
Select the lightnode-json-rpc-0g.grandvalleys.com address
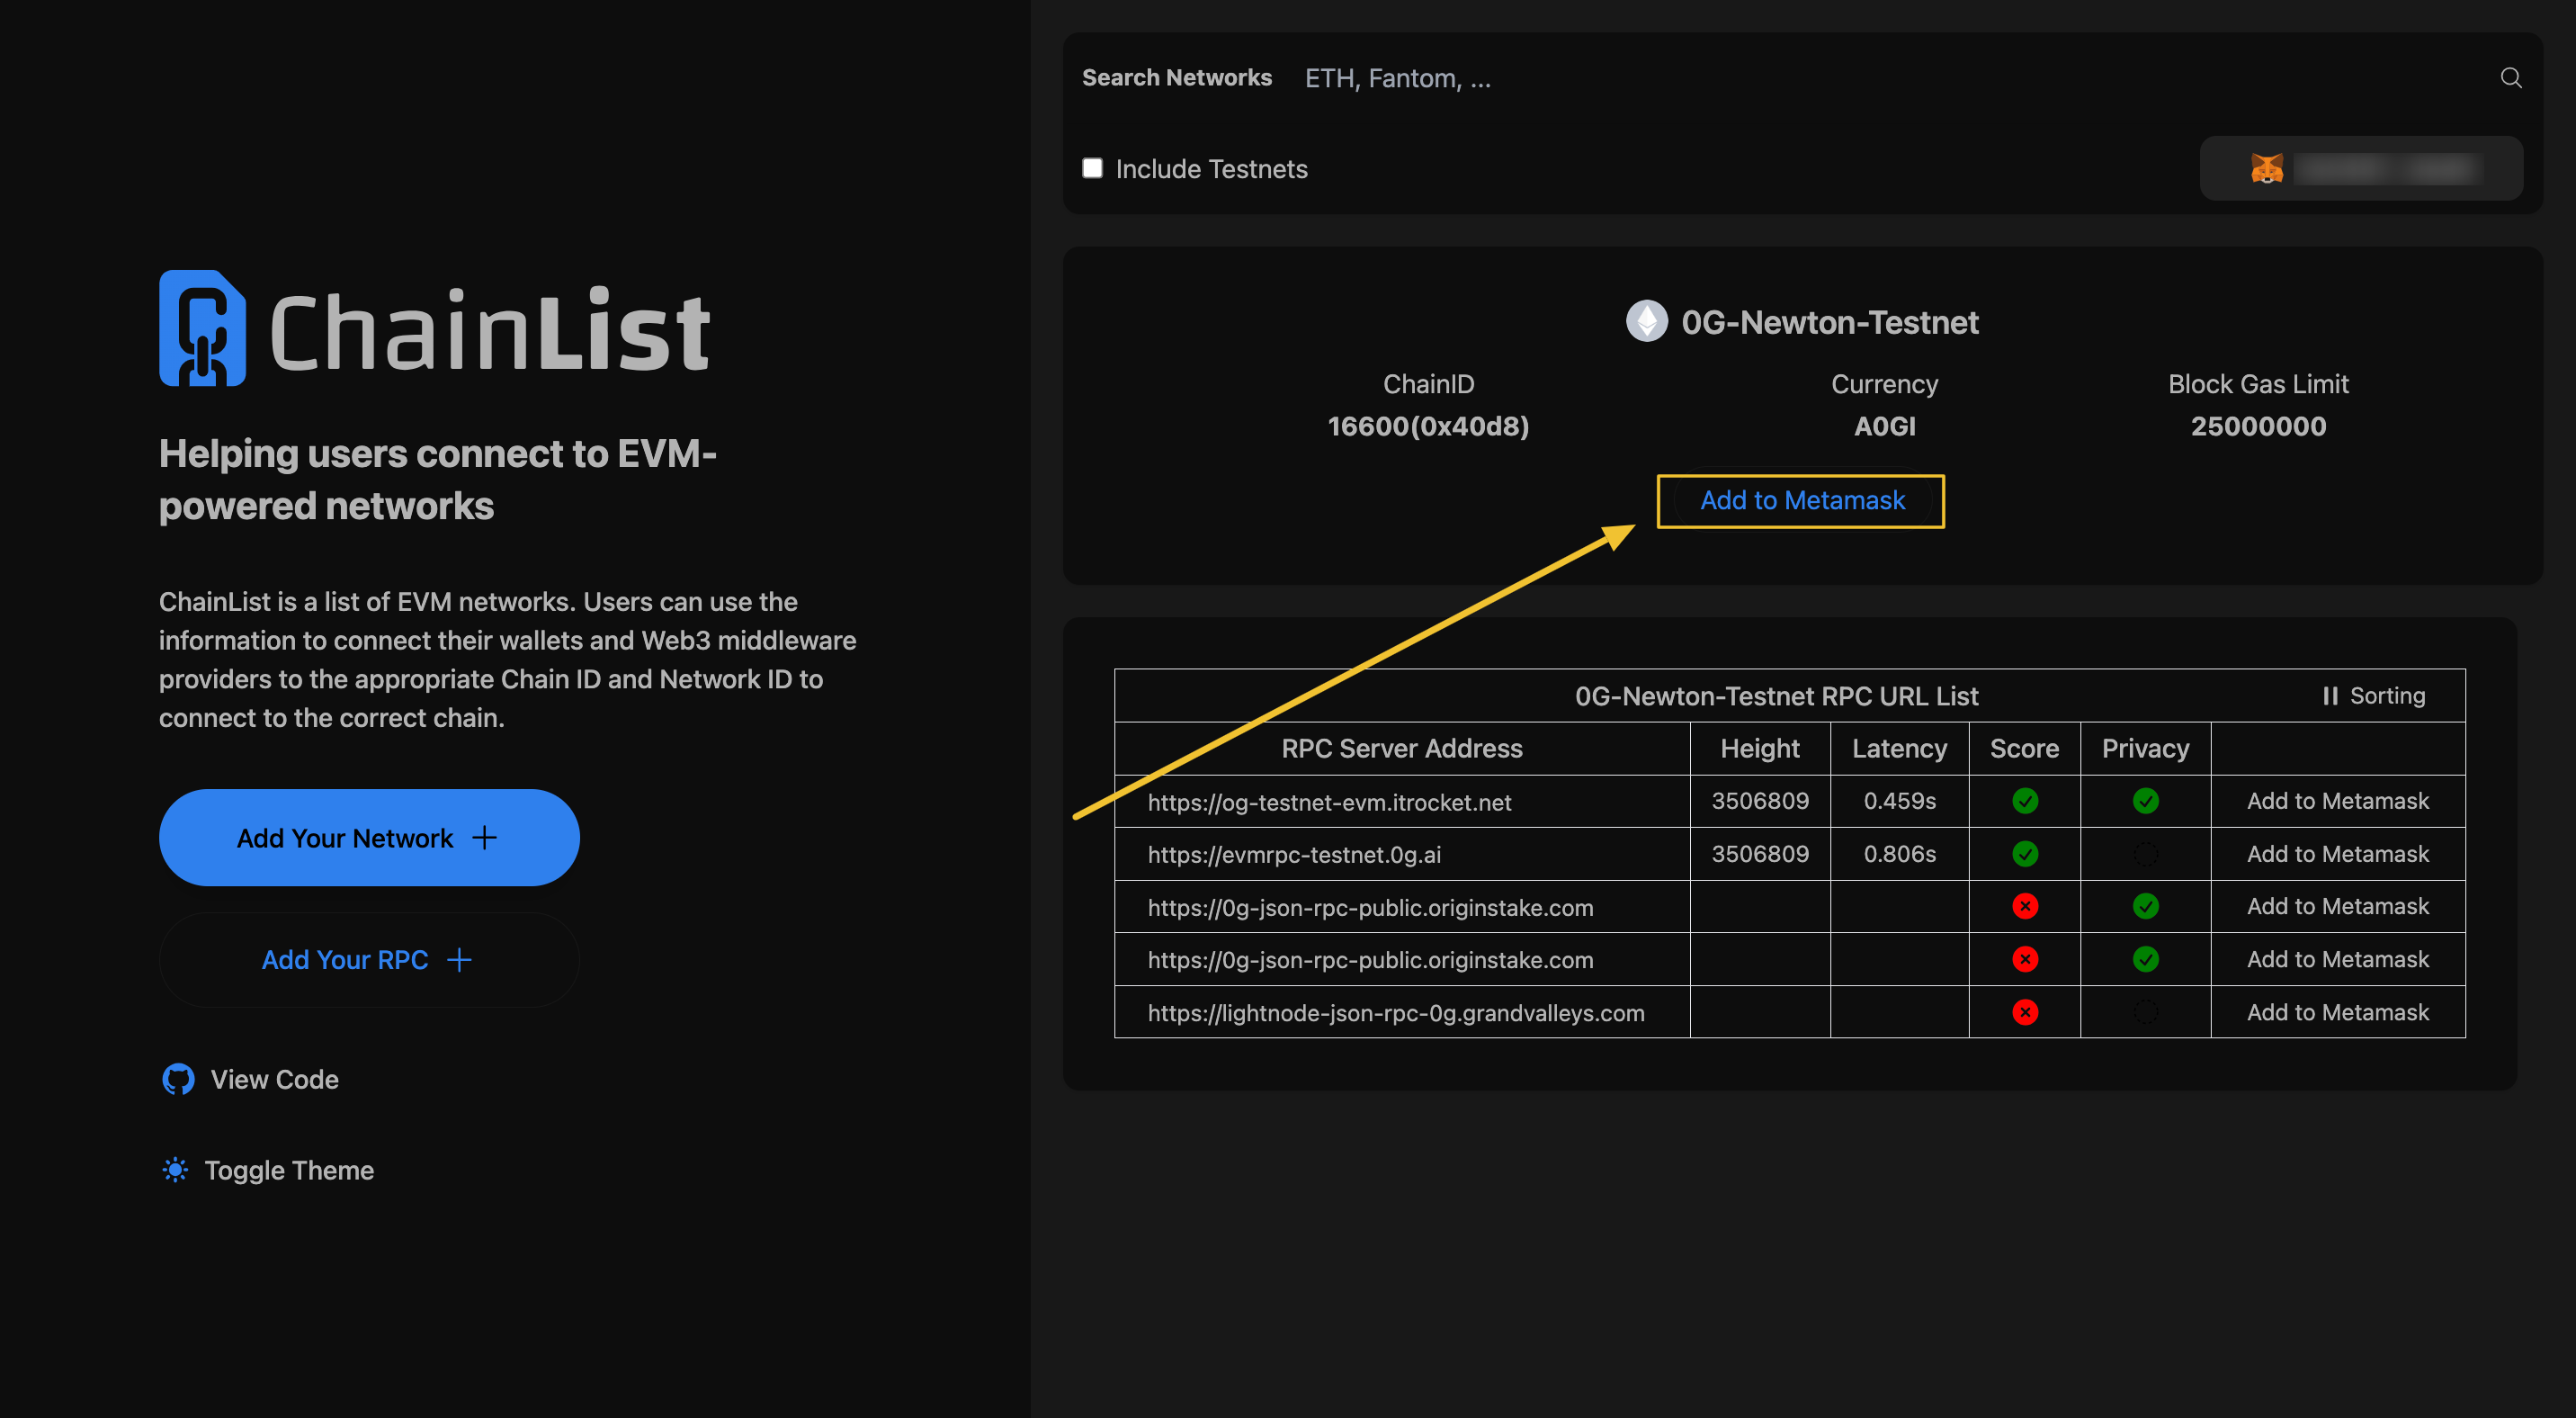(1395, 1013)
